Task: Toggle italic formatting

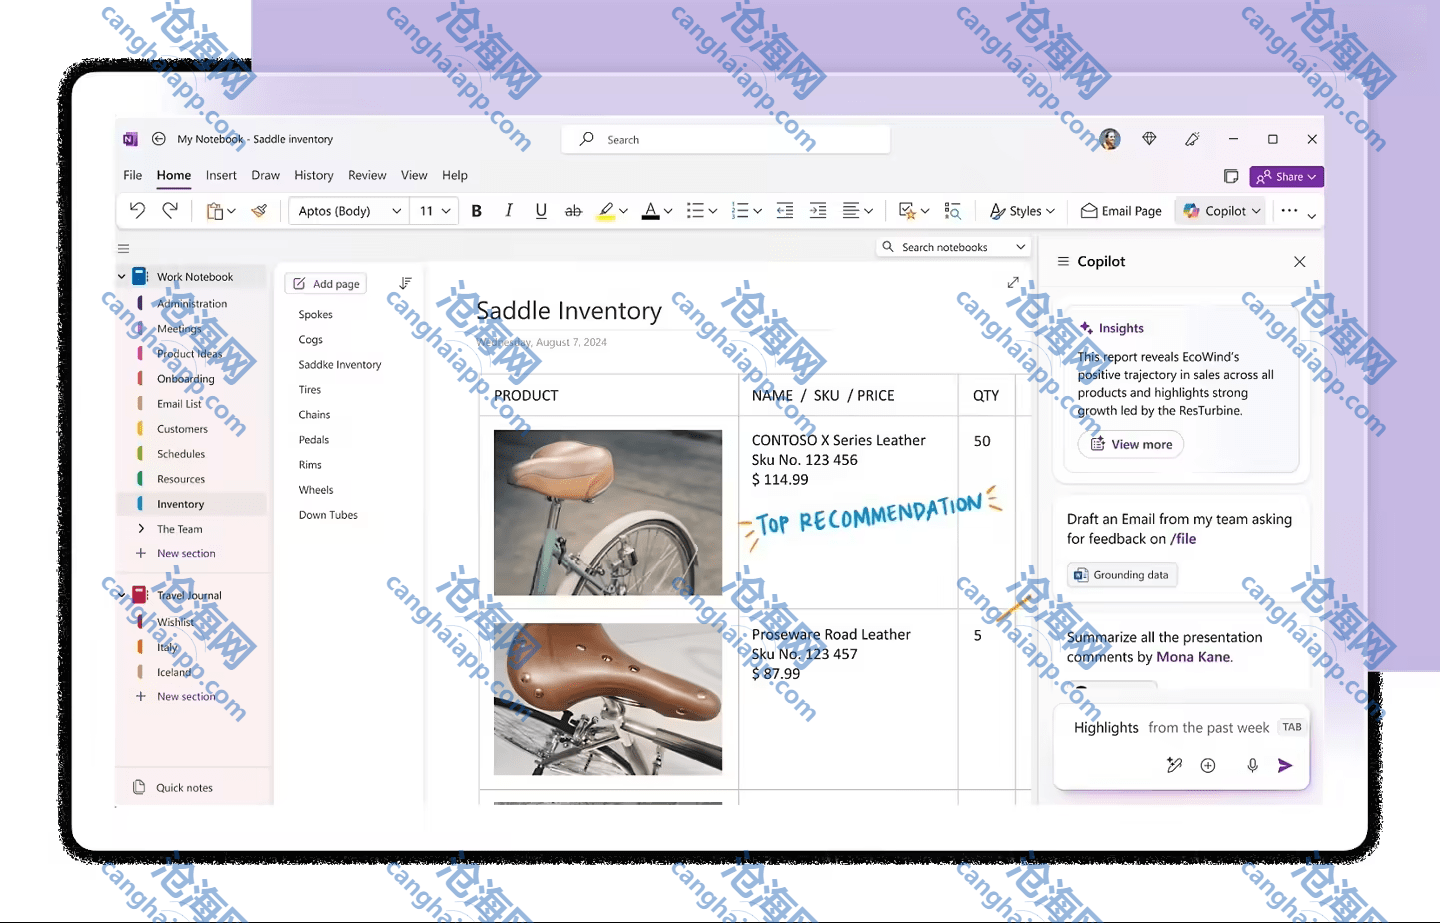Action: 509,210
